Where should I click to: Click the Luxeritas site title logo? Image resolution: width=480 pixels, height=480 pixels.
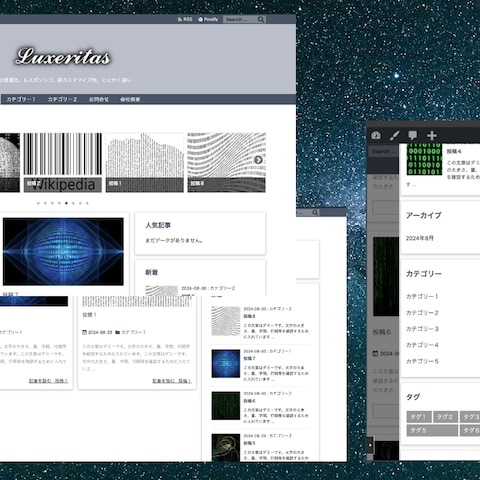tap(63, 57)
